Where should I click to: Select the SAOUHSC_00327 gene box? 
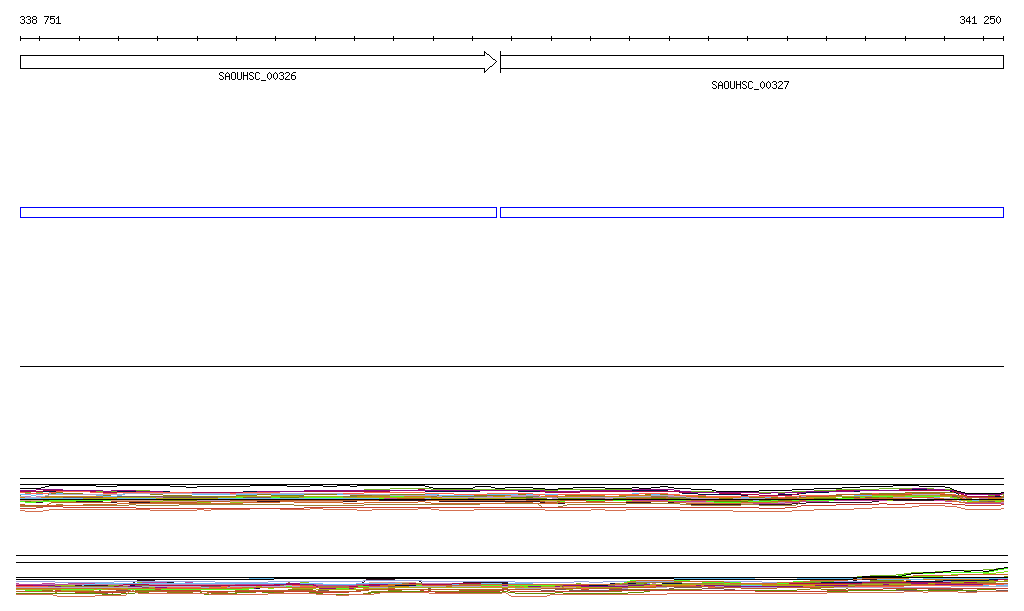coord(751,62)
